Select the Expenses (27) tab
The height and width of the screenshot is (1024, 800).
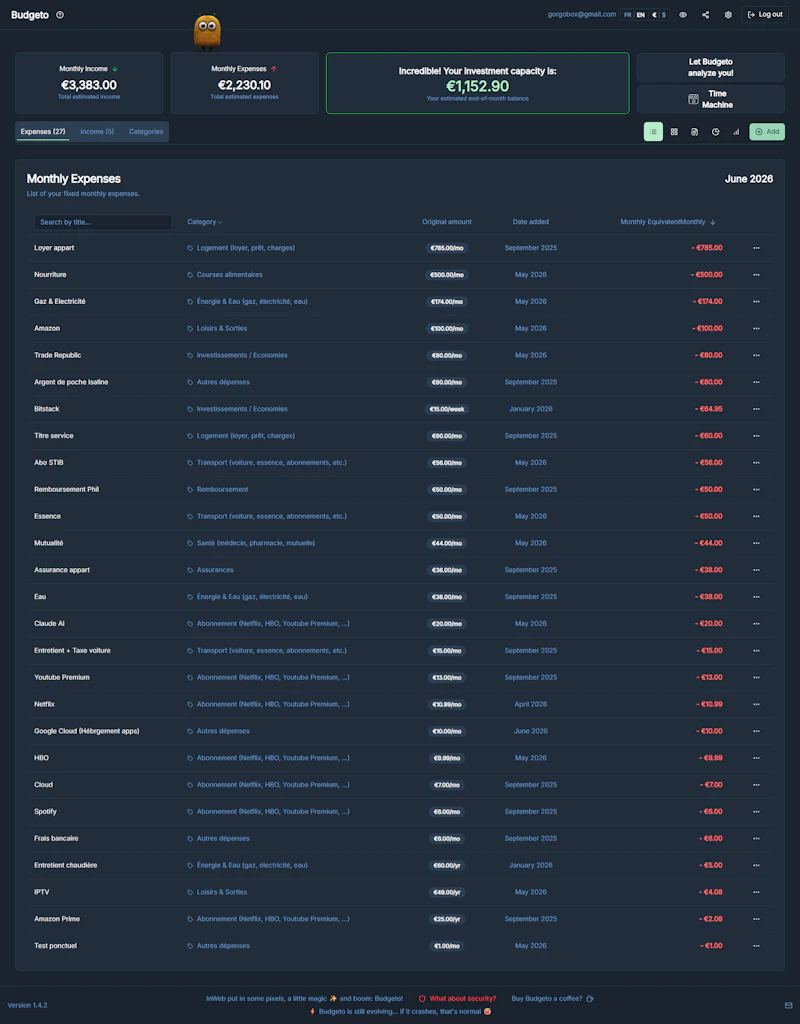click(x=43, y=132)
